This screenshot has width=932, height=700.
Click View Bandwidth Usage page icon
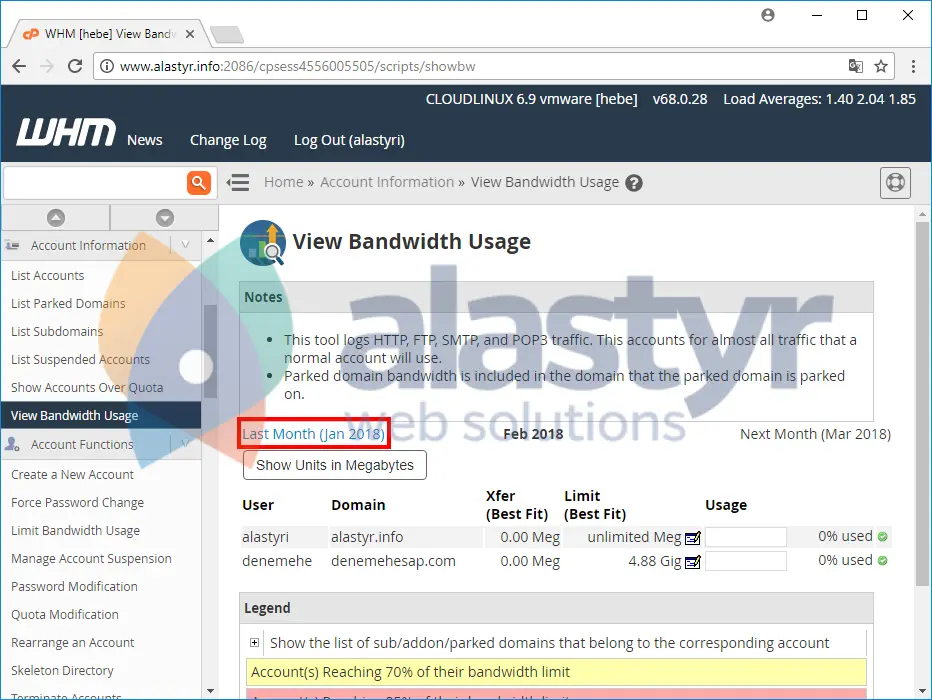point(263,242)
